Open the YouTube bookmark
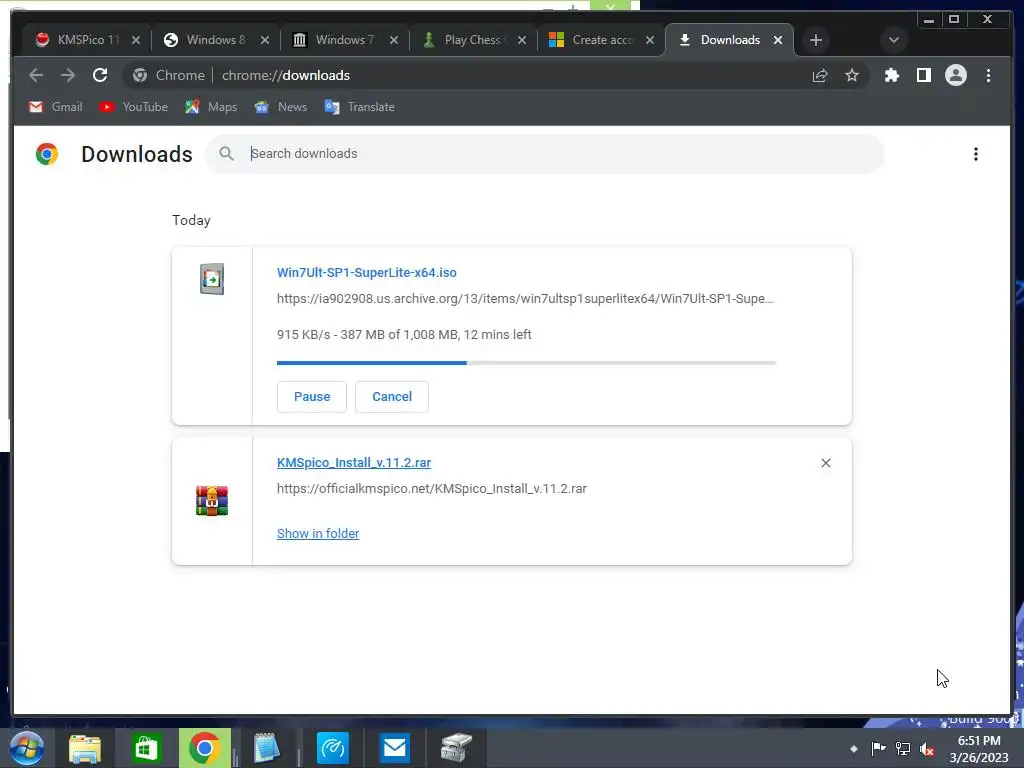Viewport: 1024px width, 768px height. point(134,106)
